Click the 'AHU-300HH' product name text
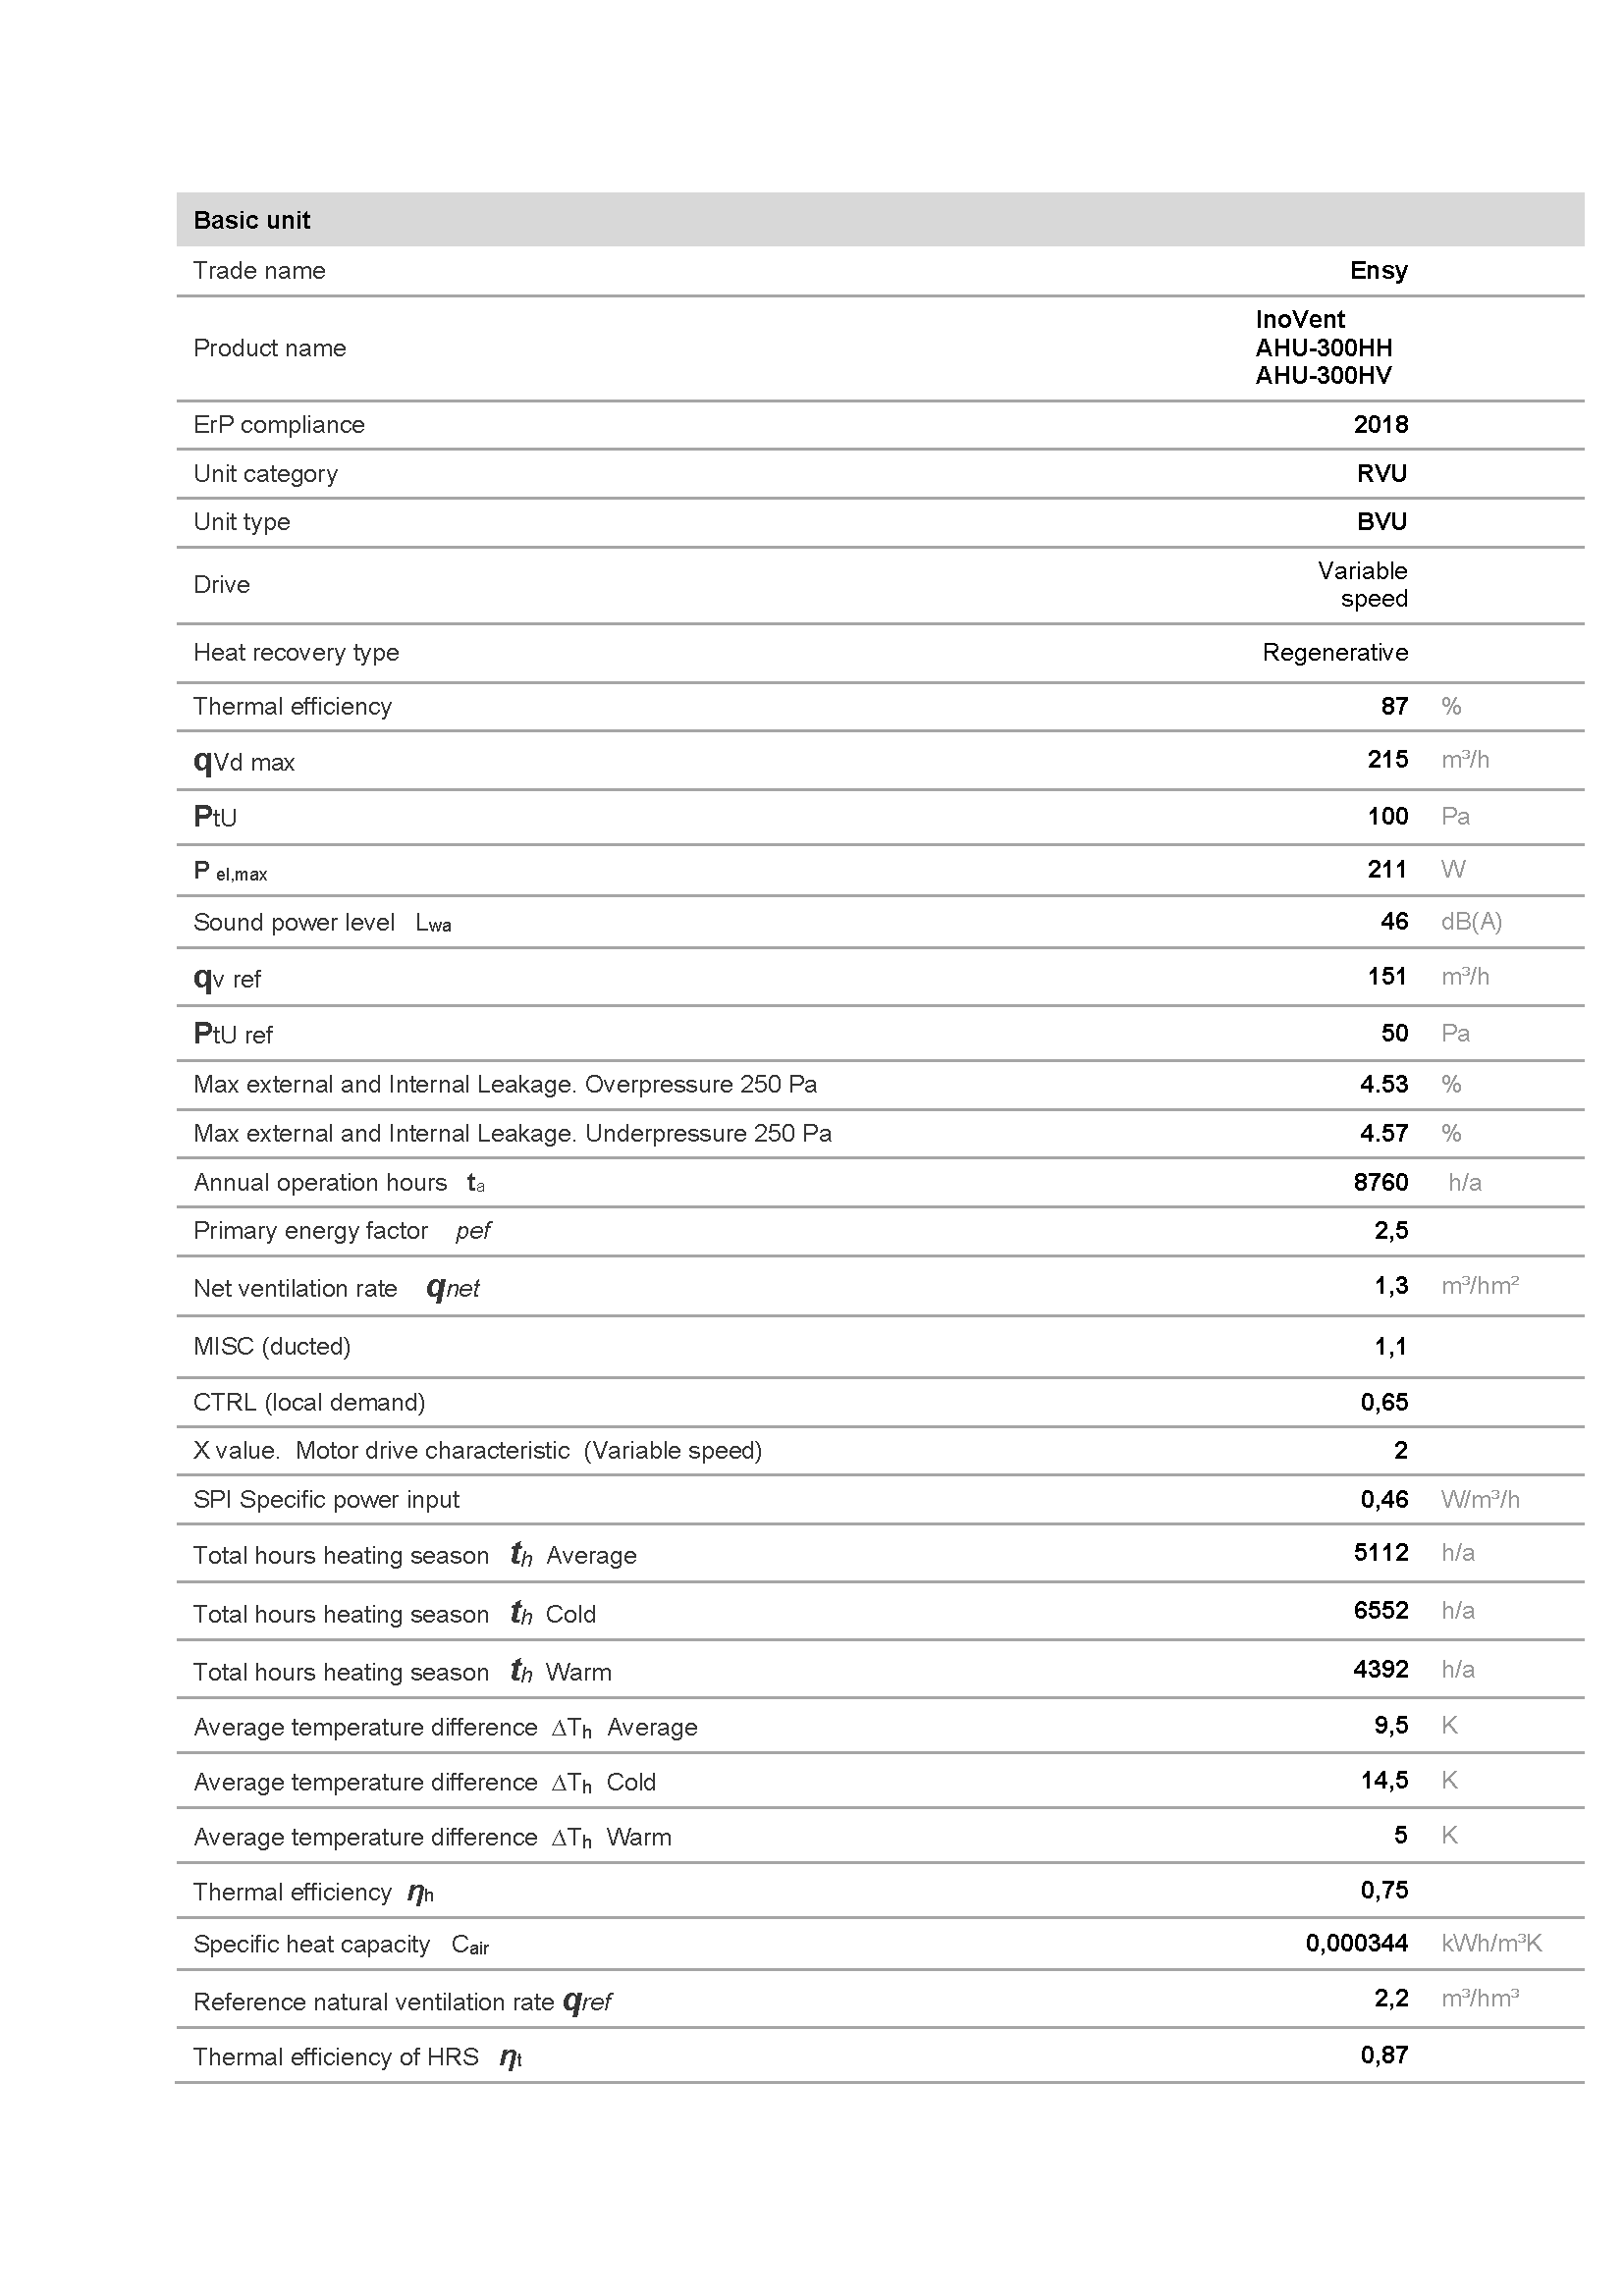The image size is (1624, 2296). [1323, 348]
